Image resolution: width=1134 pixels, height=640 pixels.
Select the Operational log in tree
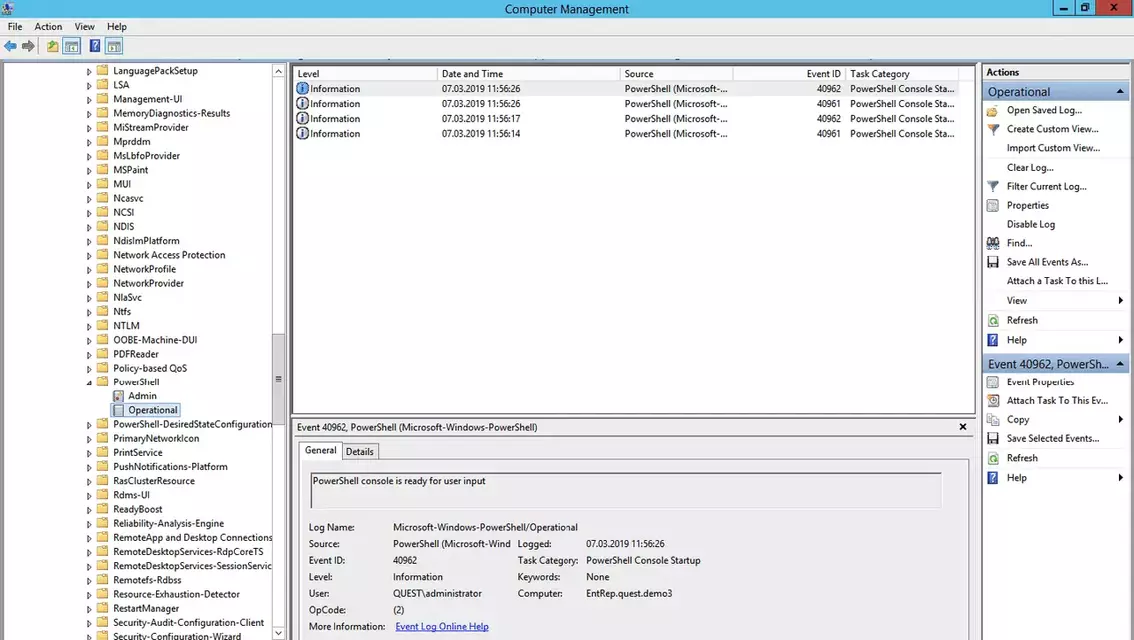click(x=153, y=410)
